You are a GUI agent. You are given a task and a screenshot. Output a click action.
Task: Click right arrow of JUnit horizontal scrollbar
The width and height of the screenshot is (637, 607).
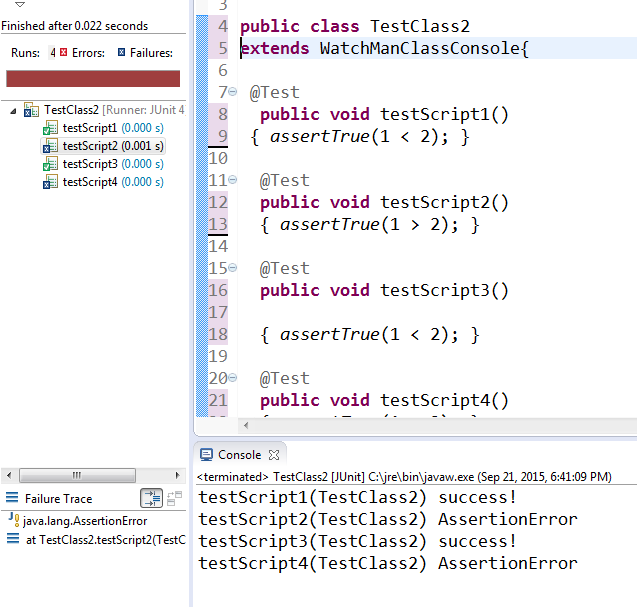point(177,475)
